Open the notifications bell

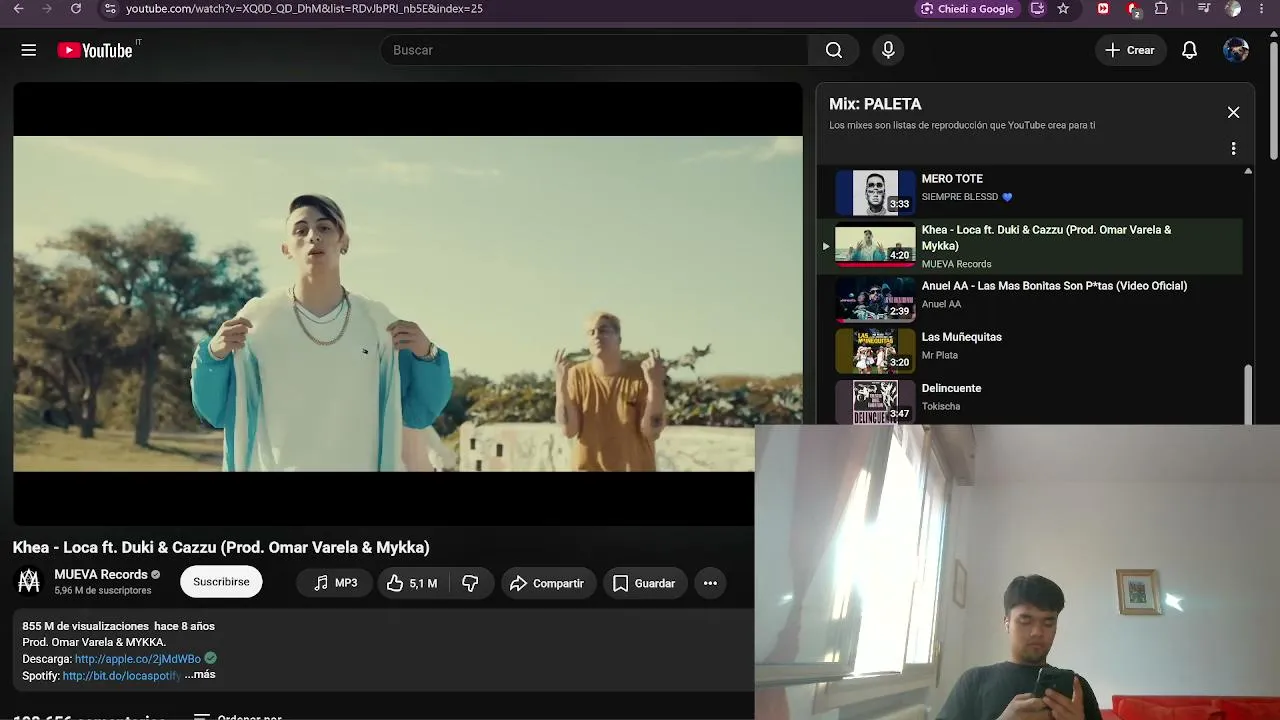(x=1189, y=50)
